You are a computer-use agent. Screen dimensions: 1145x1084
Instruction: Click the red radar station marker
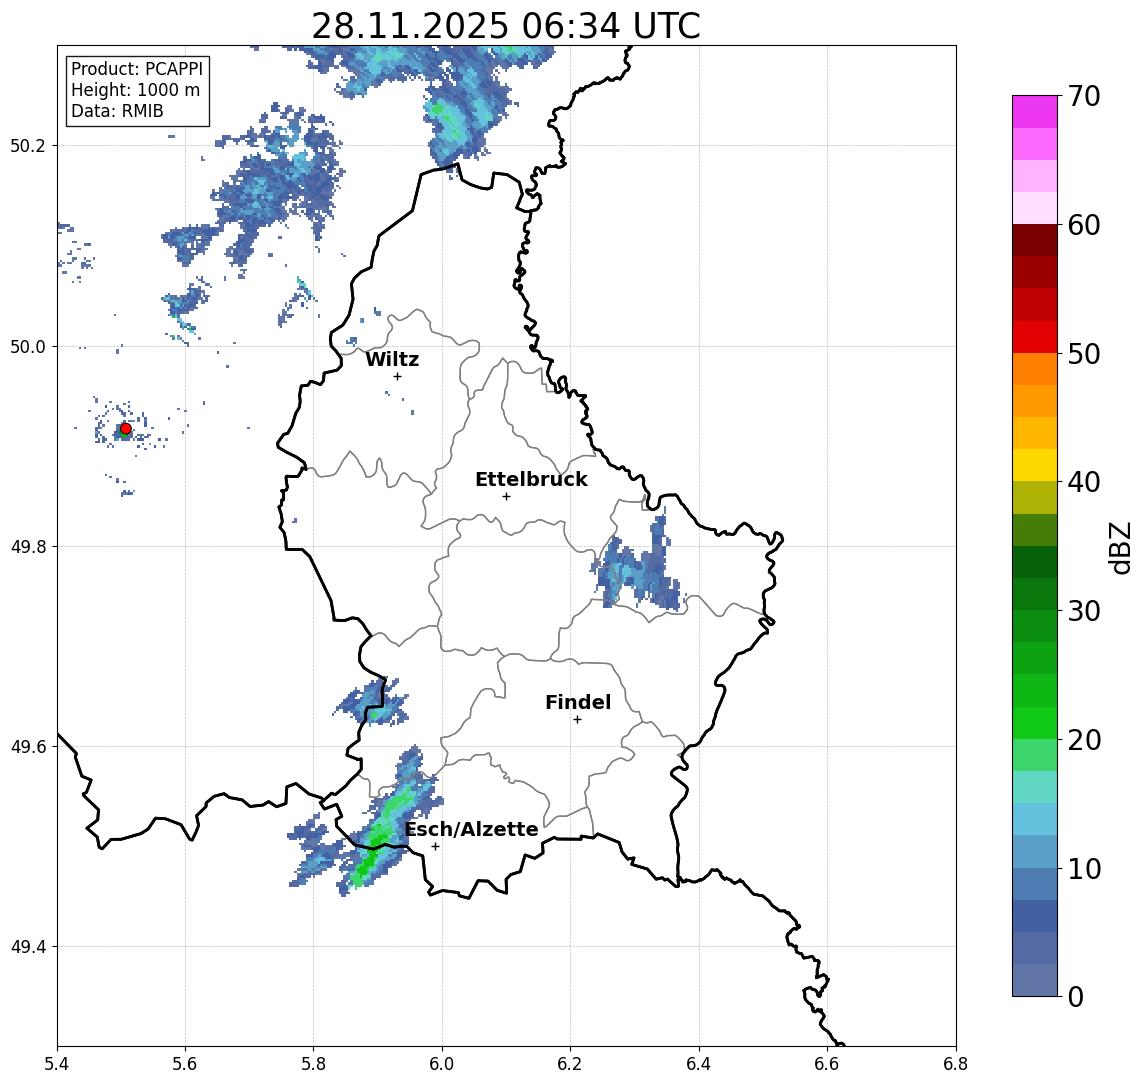point(126,429)
